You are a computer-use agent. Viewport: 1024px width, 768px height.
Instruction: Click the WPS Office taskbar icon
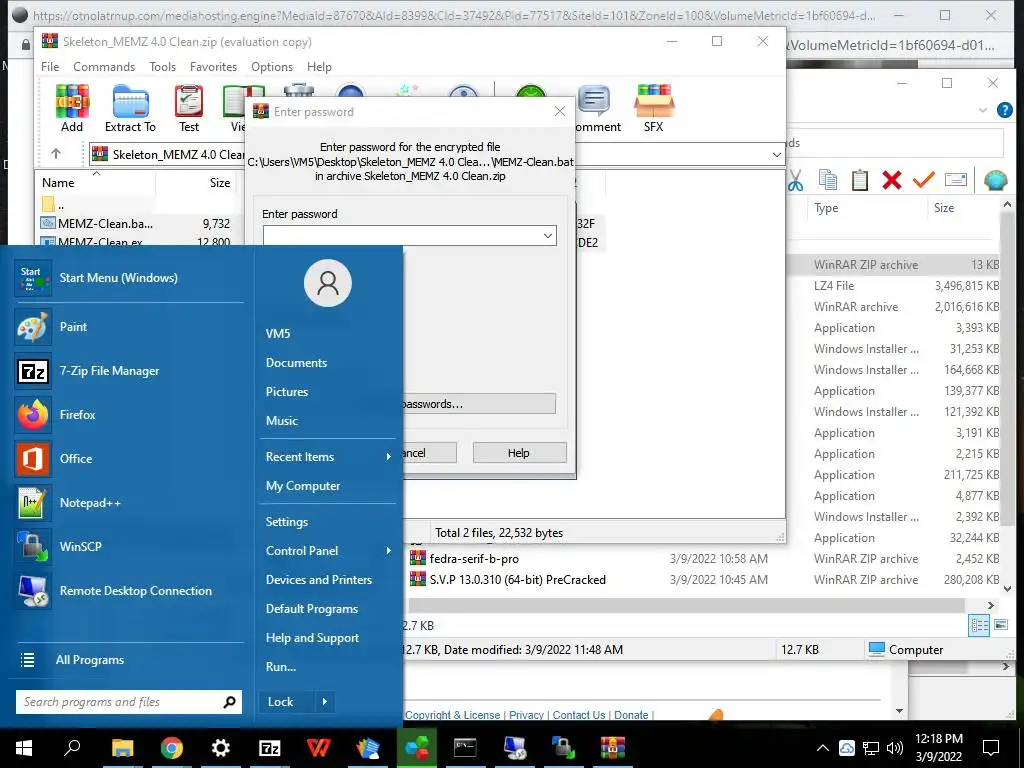coord(319,748)
